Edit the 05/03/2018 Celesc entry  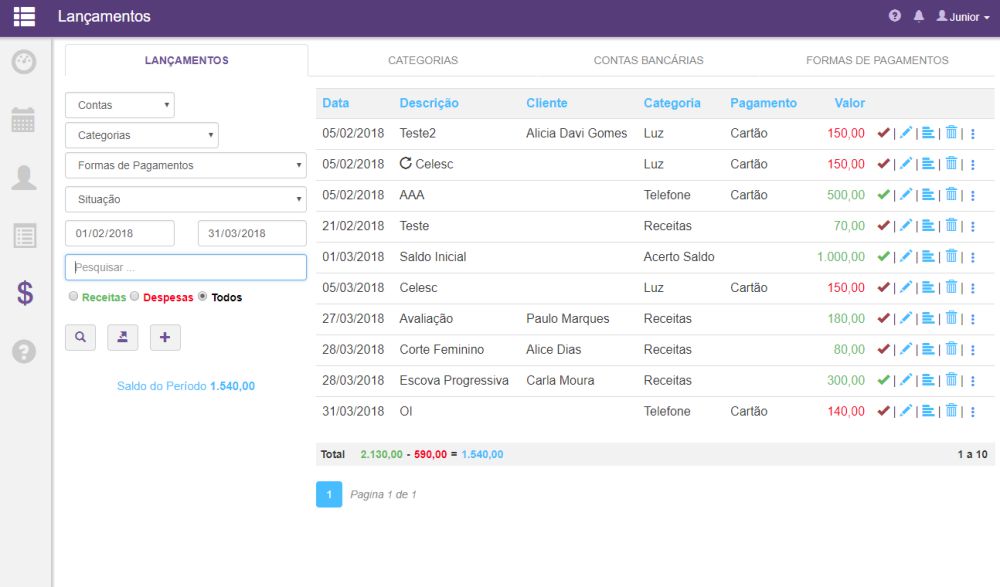906,287
